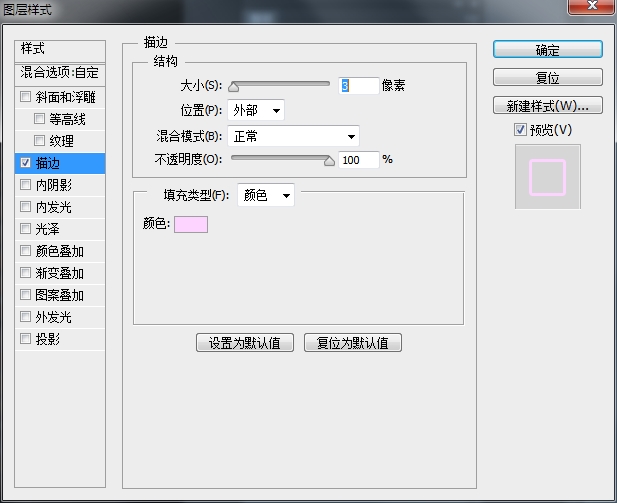Enable the 内发光 checkbox
The height and width of the screenshot is (503, 617).
point(26,207)
